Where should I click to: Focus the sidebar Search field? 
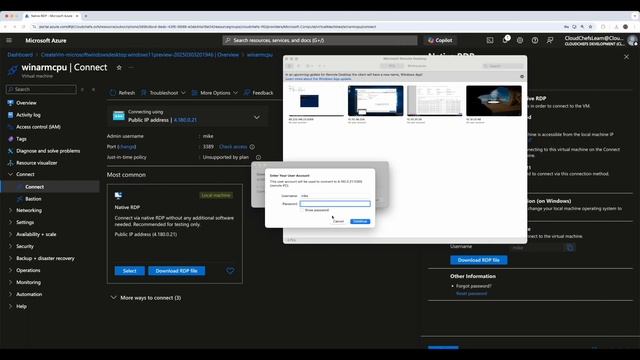click(41, 89)
